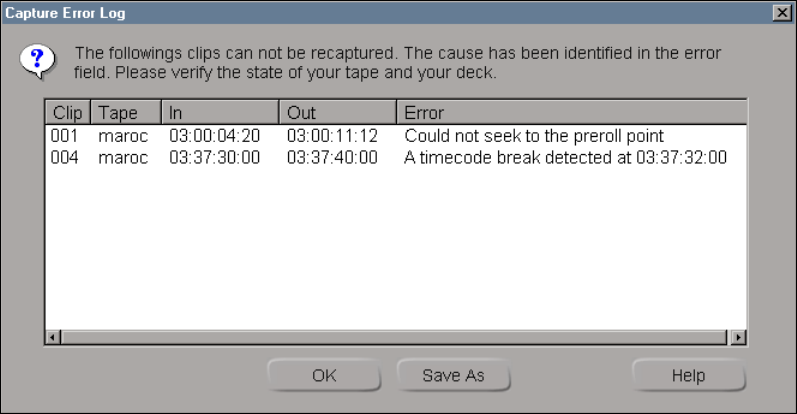
Task: Click the Error column header
Action: click(571, 113)
